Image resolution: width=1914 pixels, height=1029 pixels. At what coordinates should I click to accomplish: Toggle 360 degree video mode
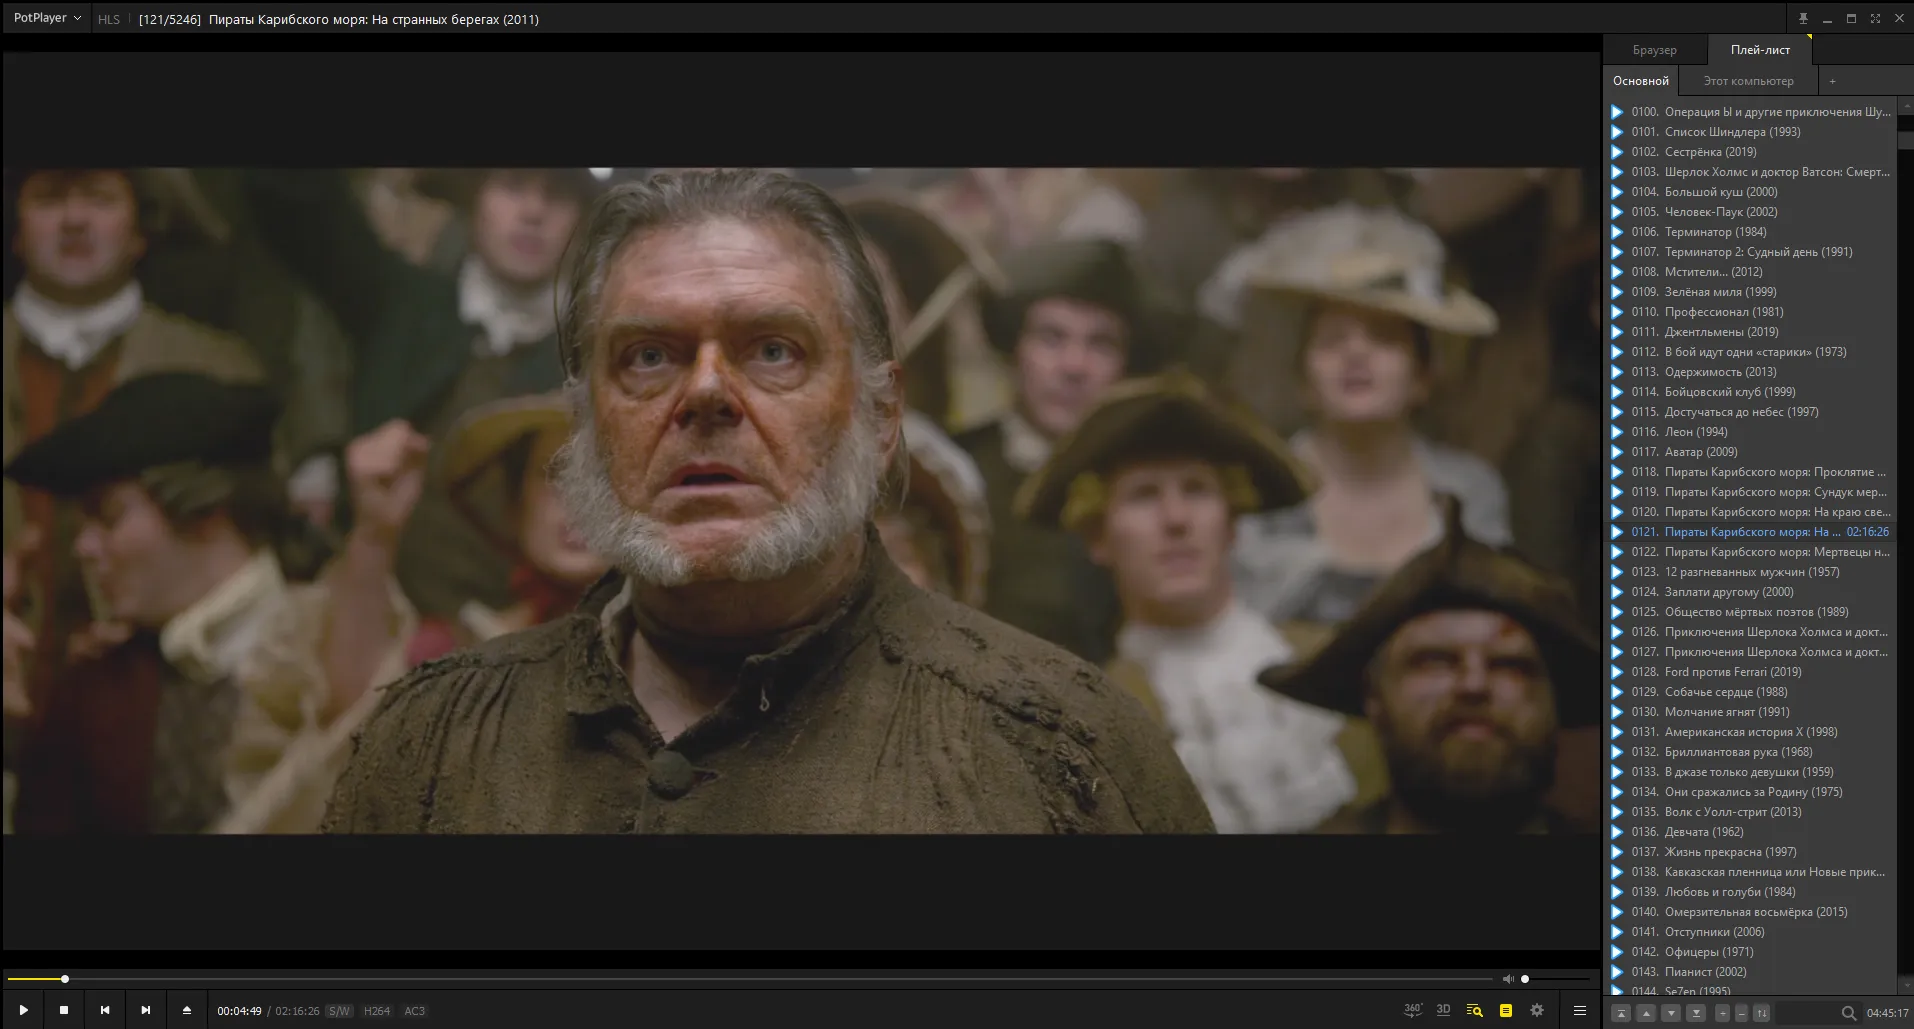pyautogui.click(x=1412, y=1010)
